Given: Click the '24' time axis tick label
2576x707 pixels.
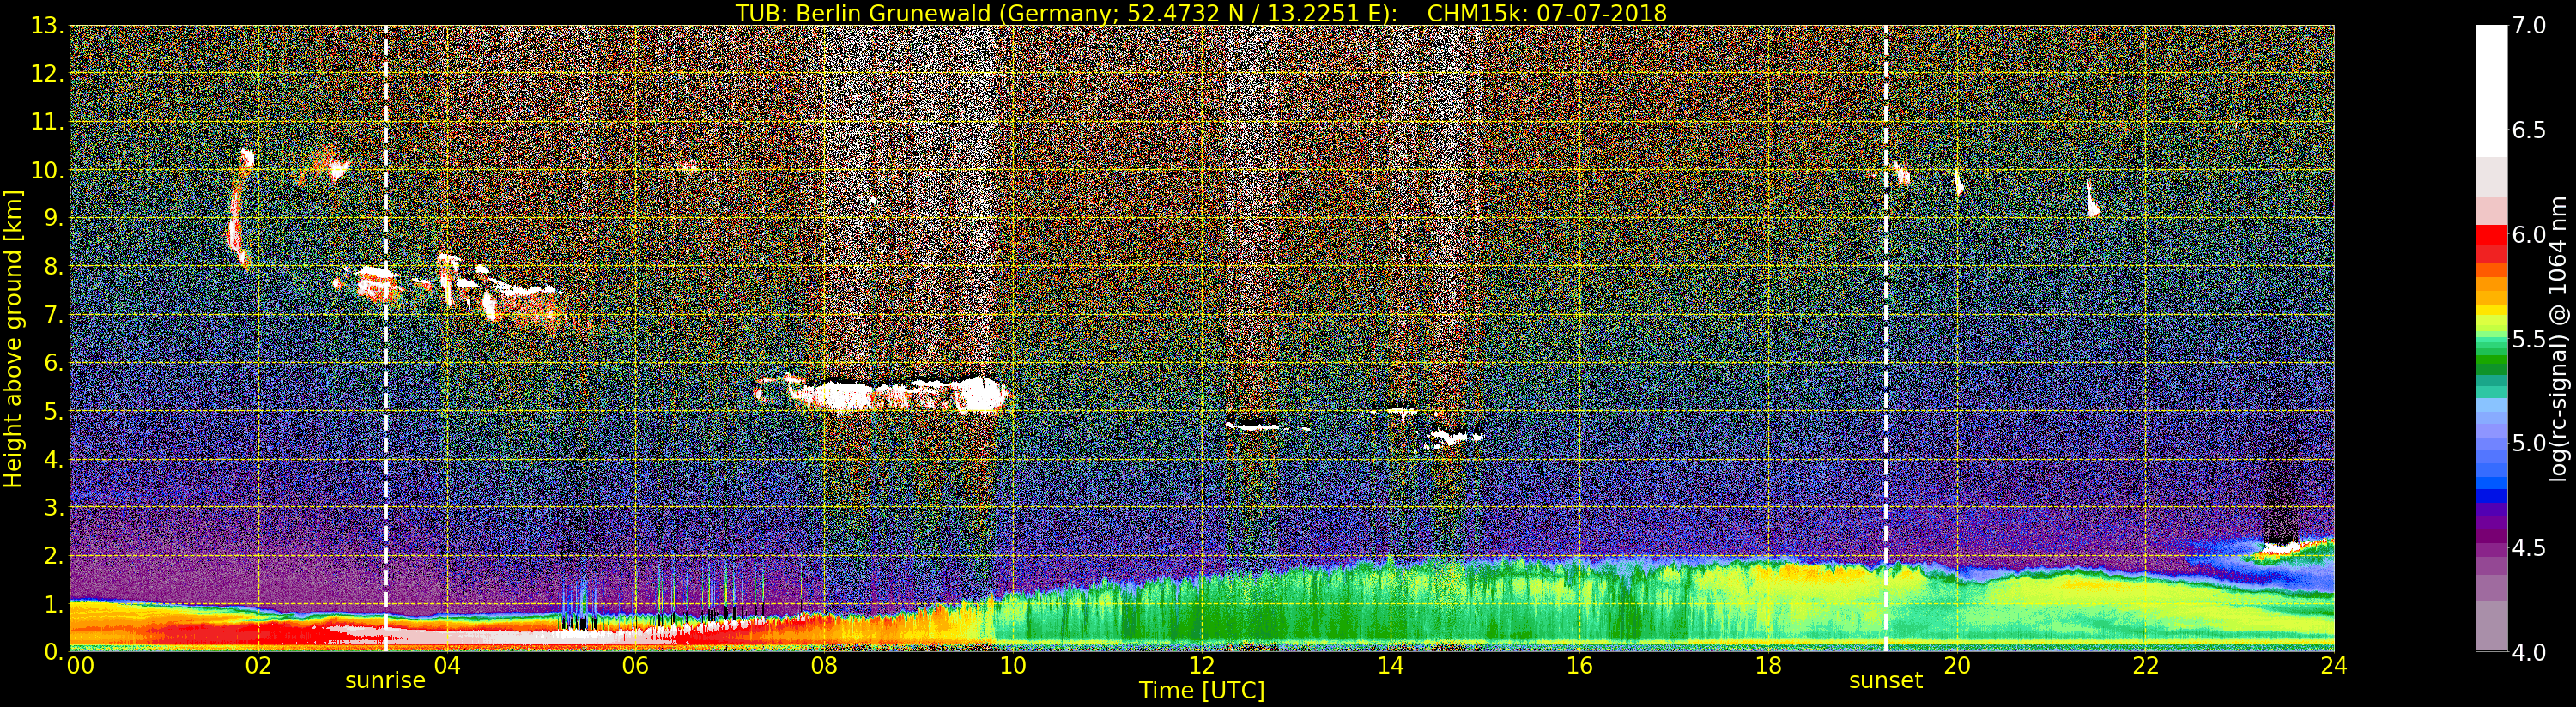Looking at the screenshot, I should tap(2334, 665).
